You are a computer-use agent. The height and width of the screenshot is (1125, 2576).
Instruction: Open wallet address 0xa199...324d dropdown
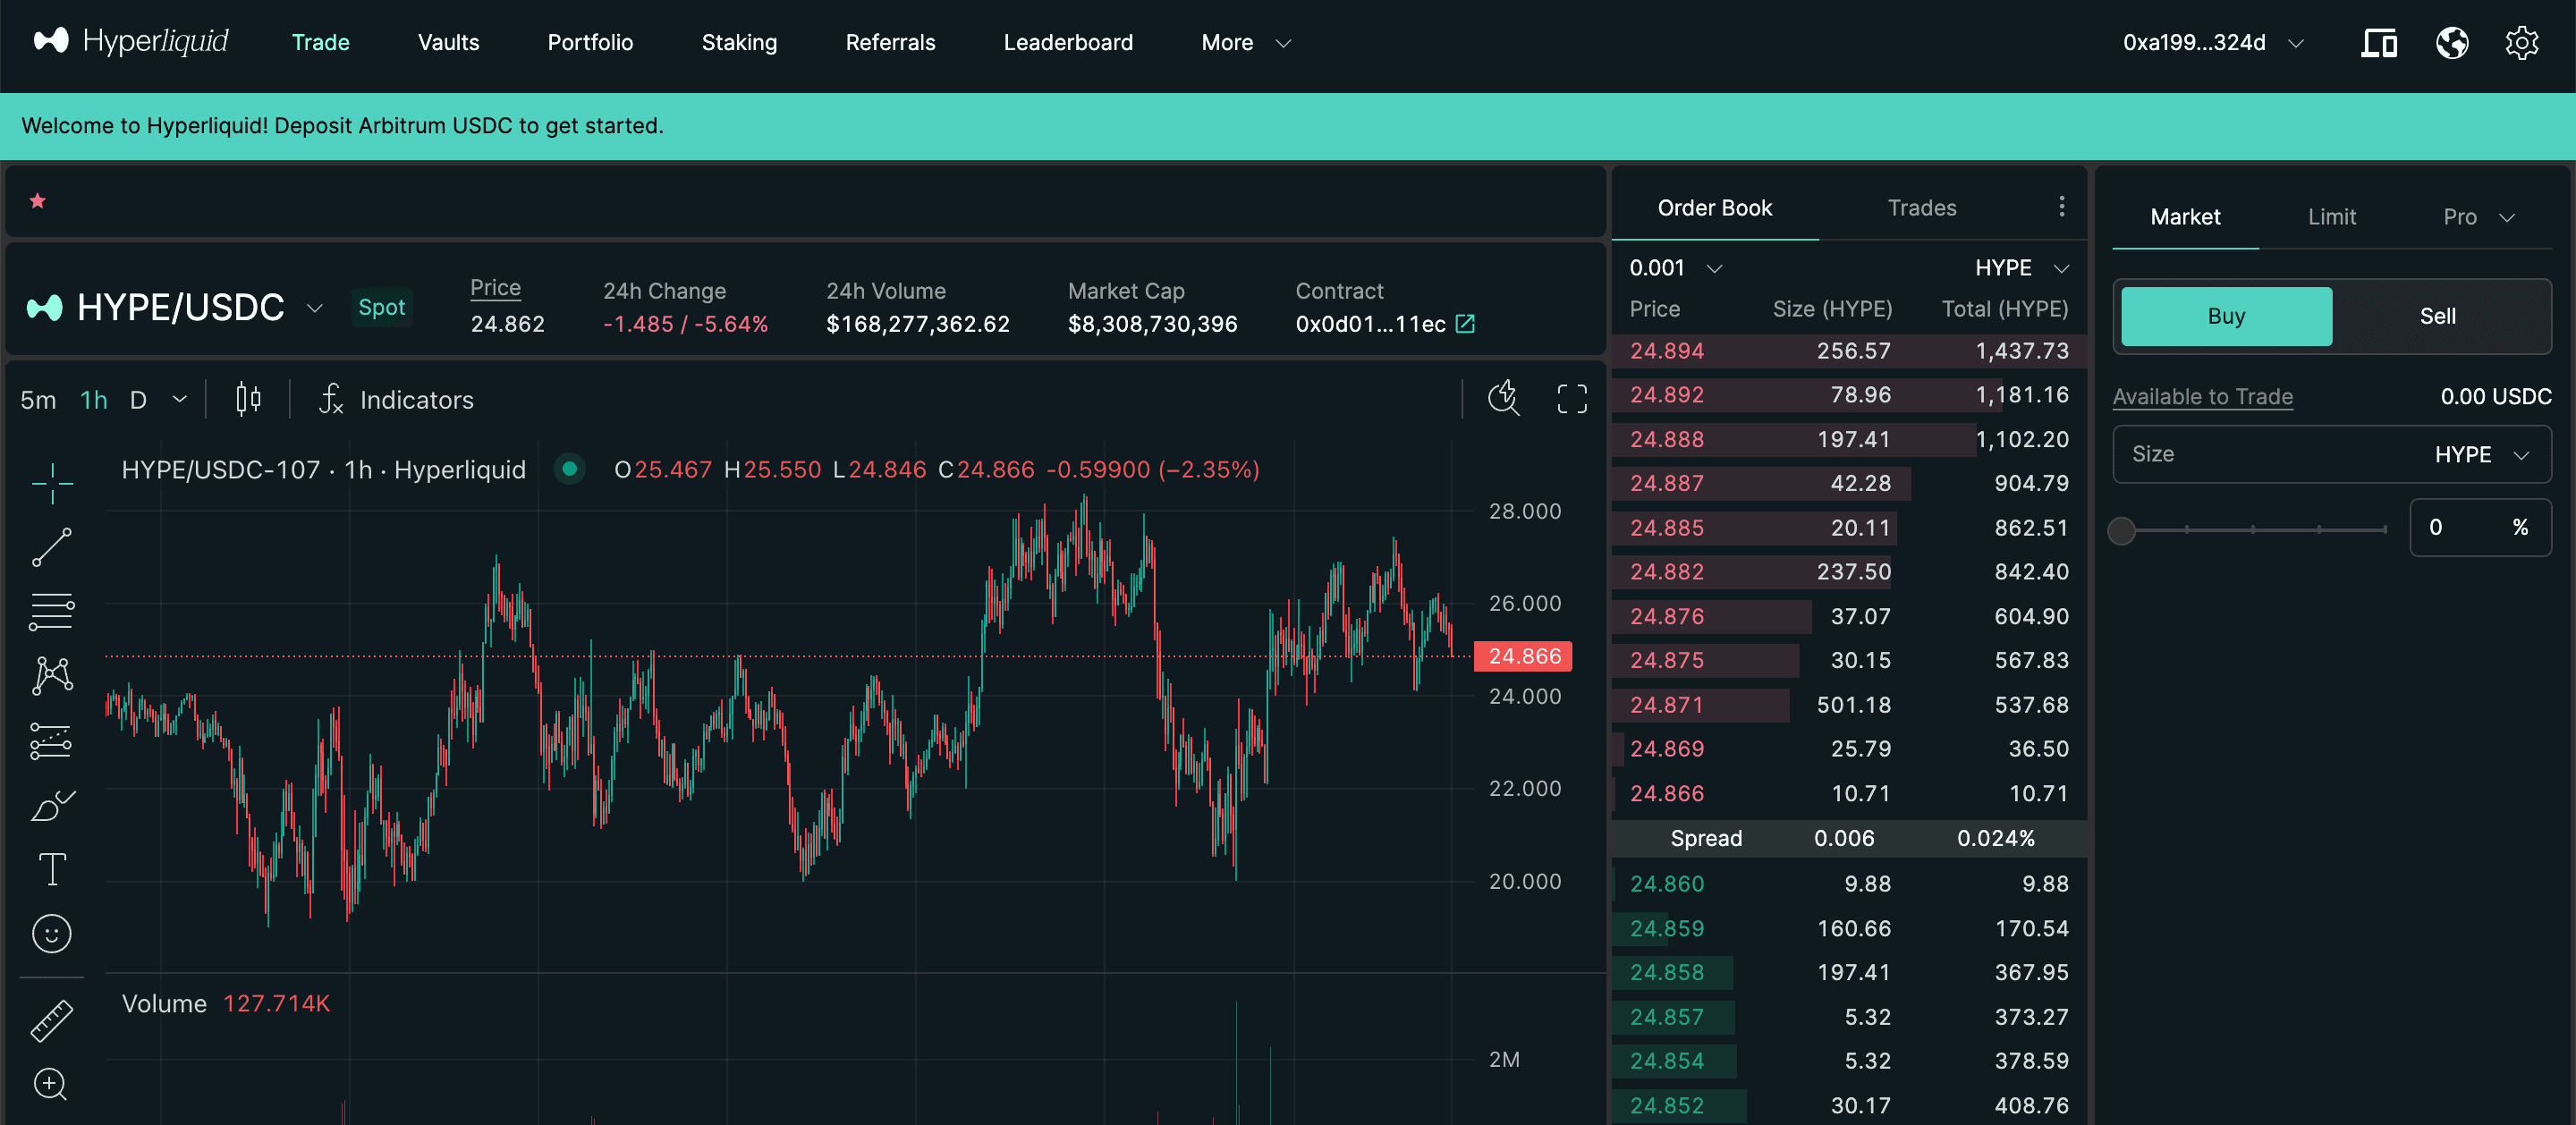pyautogui.click(x=2213, y=42)
